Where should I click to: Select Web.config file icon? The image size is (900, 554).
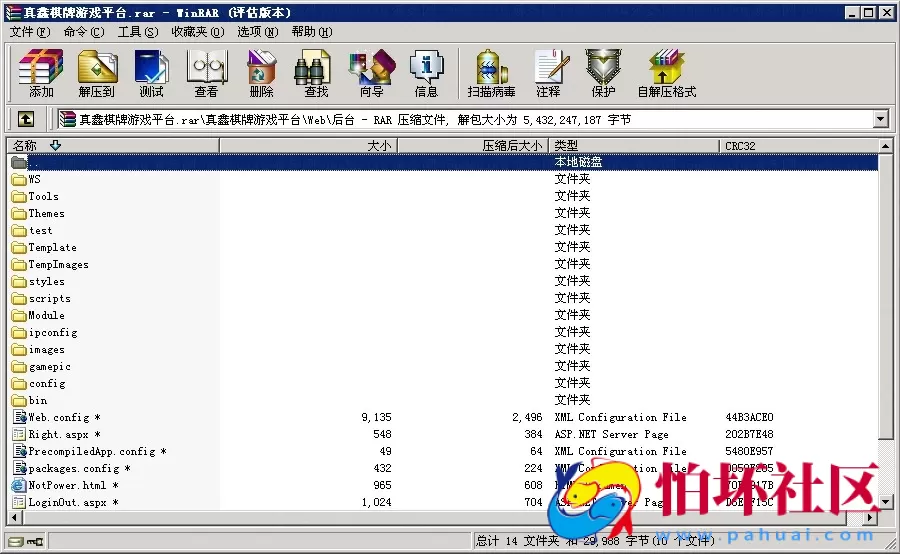(x=20, y=417)
